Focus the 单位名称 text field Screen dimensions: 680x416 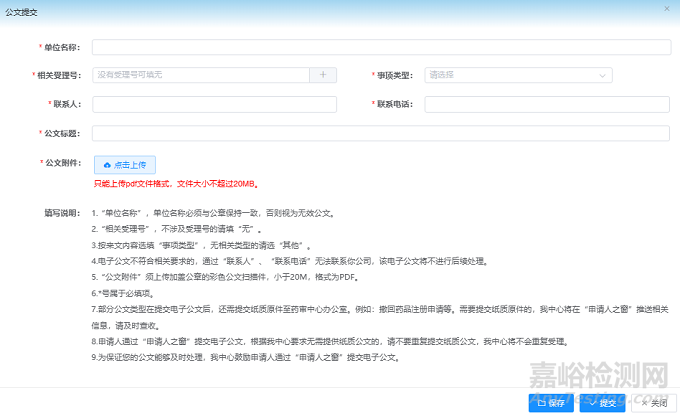point(380,47)
